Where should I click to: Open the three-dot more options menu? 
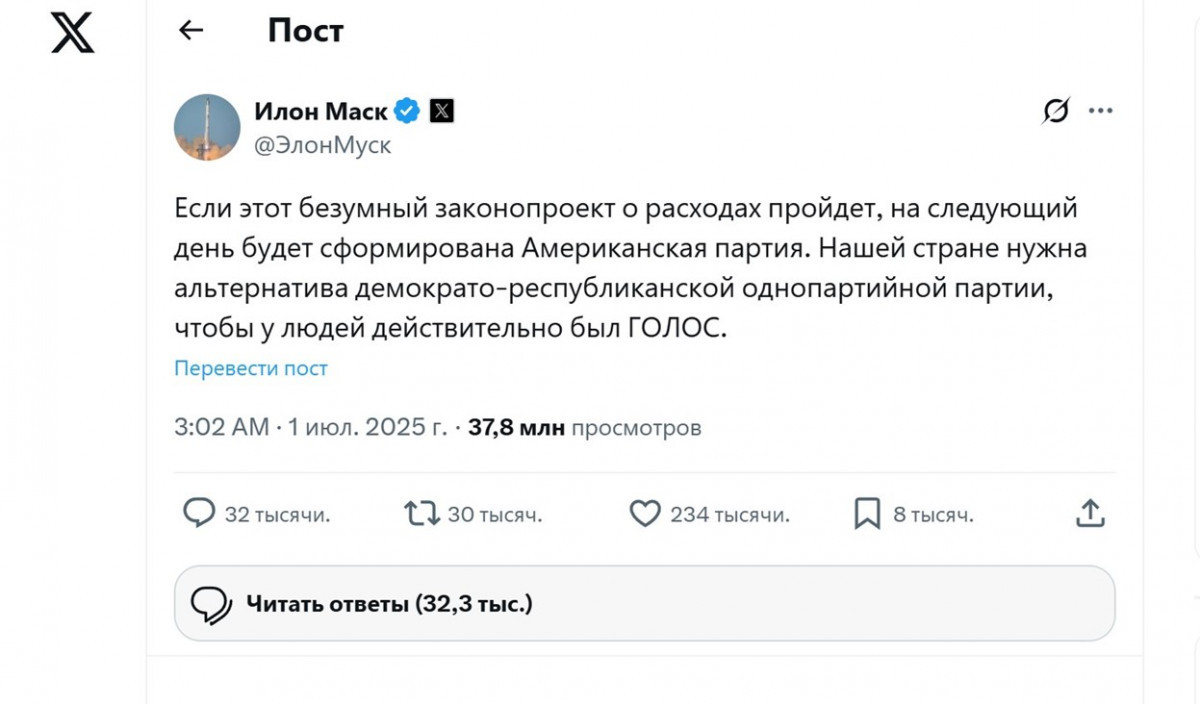[1101, 111]
